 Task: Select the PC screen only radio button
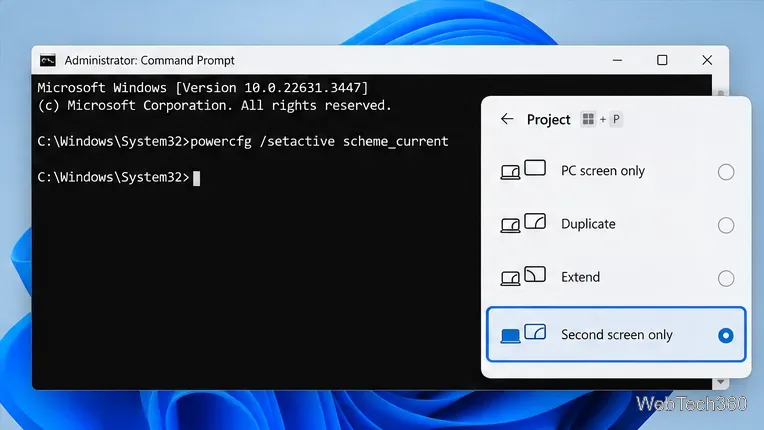(726, 172)
